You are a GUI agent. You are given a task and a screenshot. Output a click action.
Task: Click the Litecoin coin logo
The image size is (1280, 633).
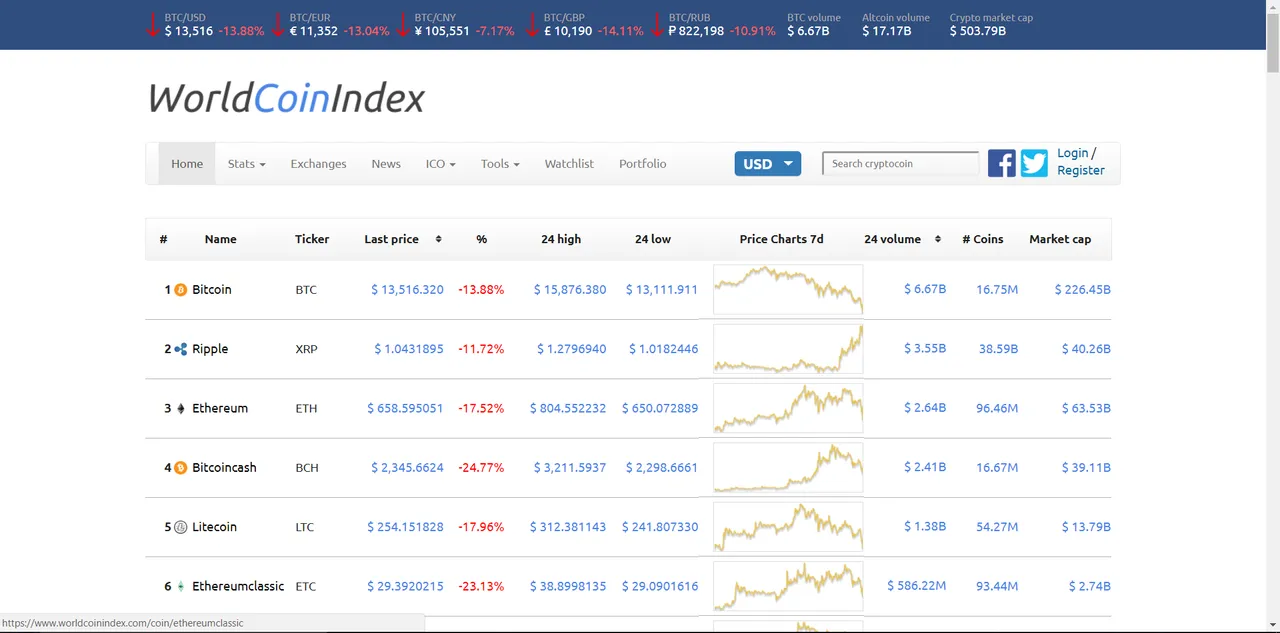pyautogui.click(x=181, y=527)
